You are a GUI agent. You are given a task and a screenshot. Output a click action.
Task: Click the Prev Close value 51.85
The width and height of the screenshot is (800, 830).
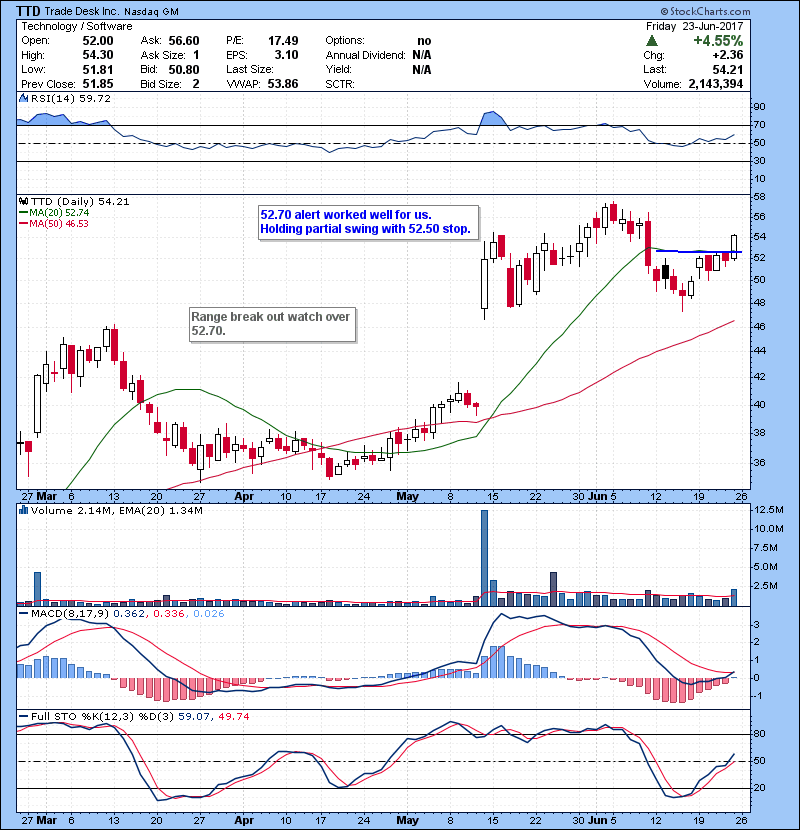[x=98, y=84]
